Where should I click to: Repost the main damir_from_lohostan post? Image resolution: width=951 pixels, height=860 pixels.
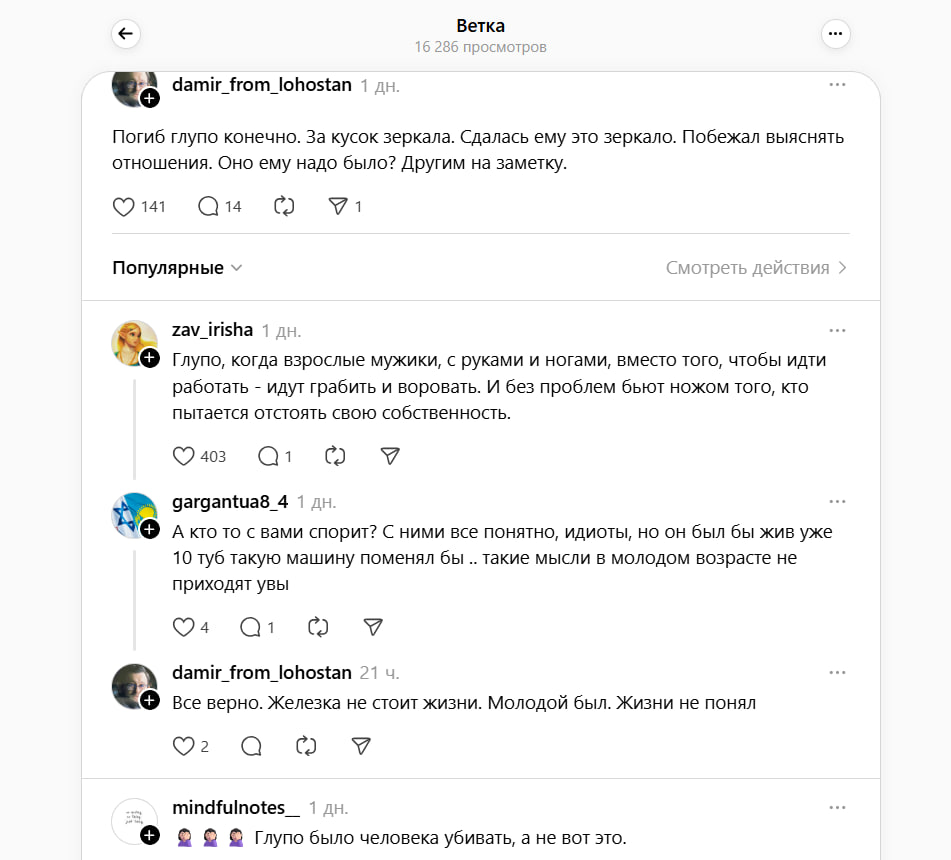pos(284,207)
